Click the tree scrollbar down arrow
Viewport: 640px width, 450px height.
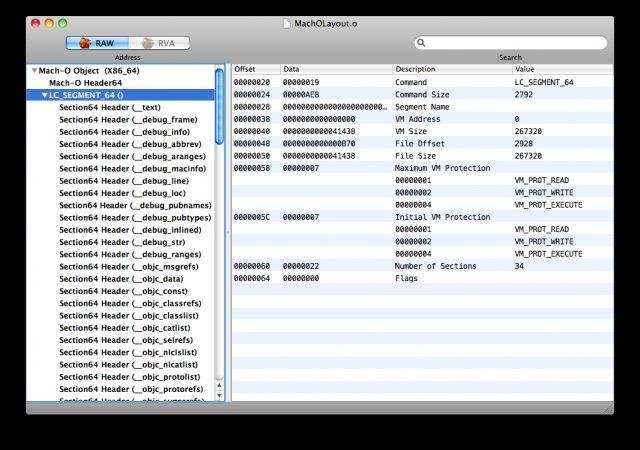point(219,395)
